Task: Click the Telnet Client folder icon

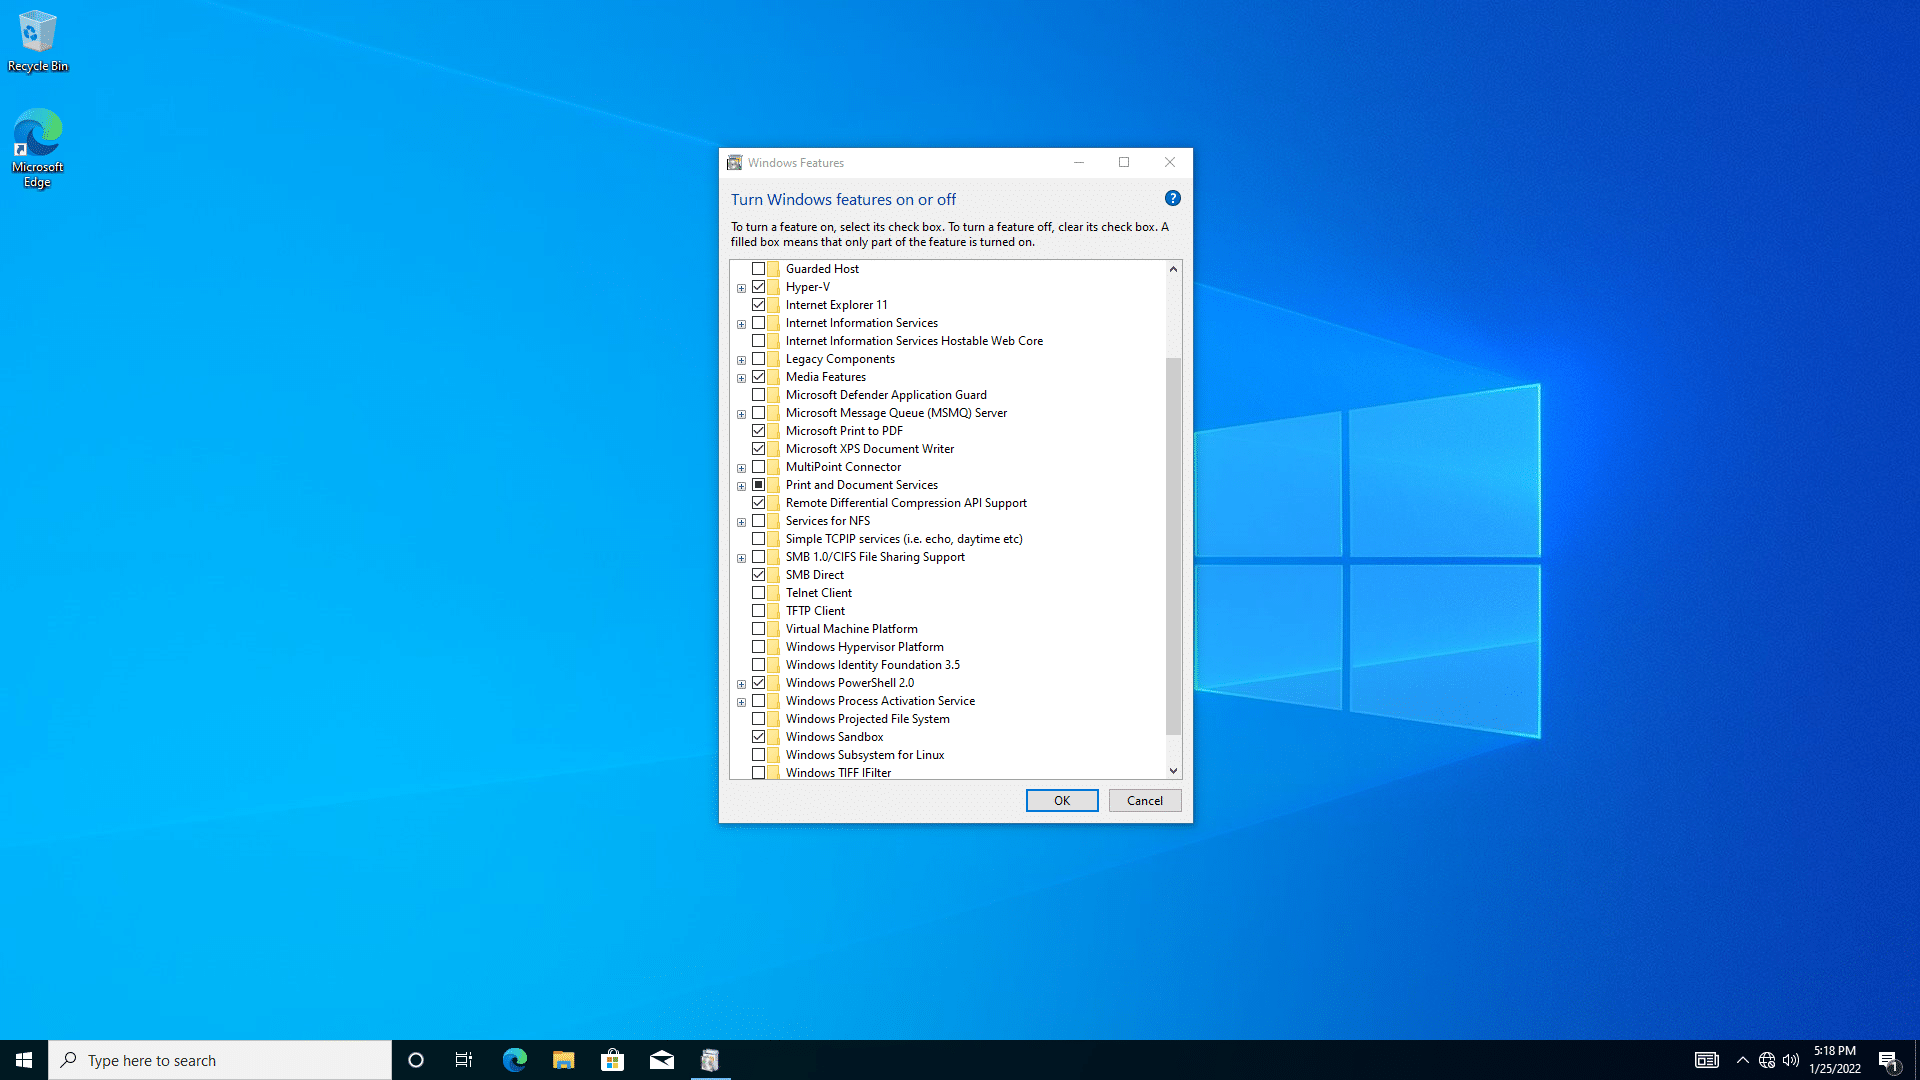Action: click(x=774, y=593)
